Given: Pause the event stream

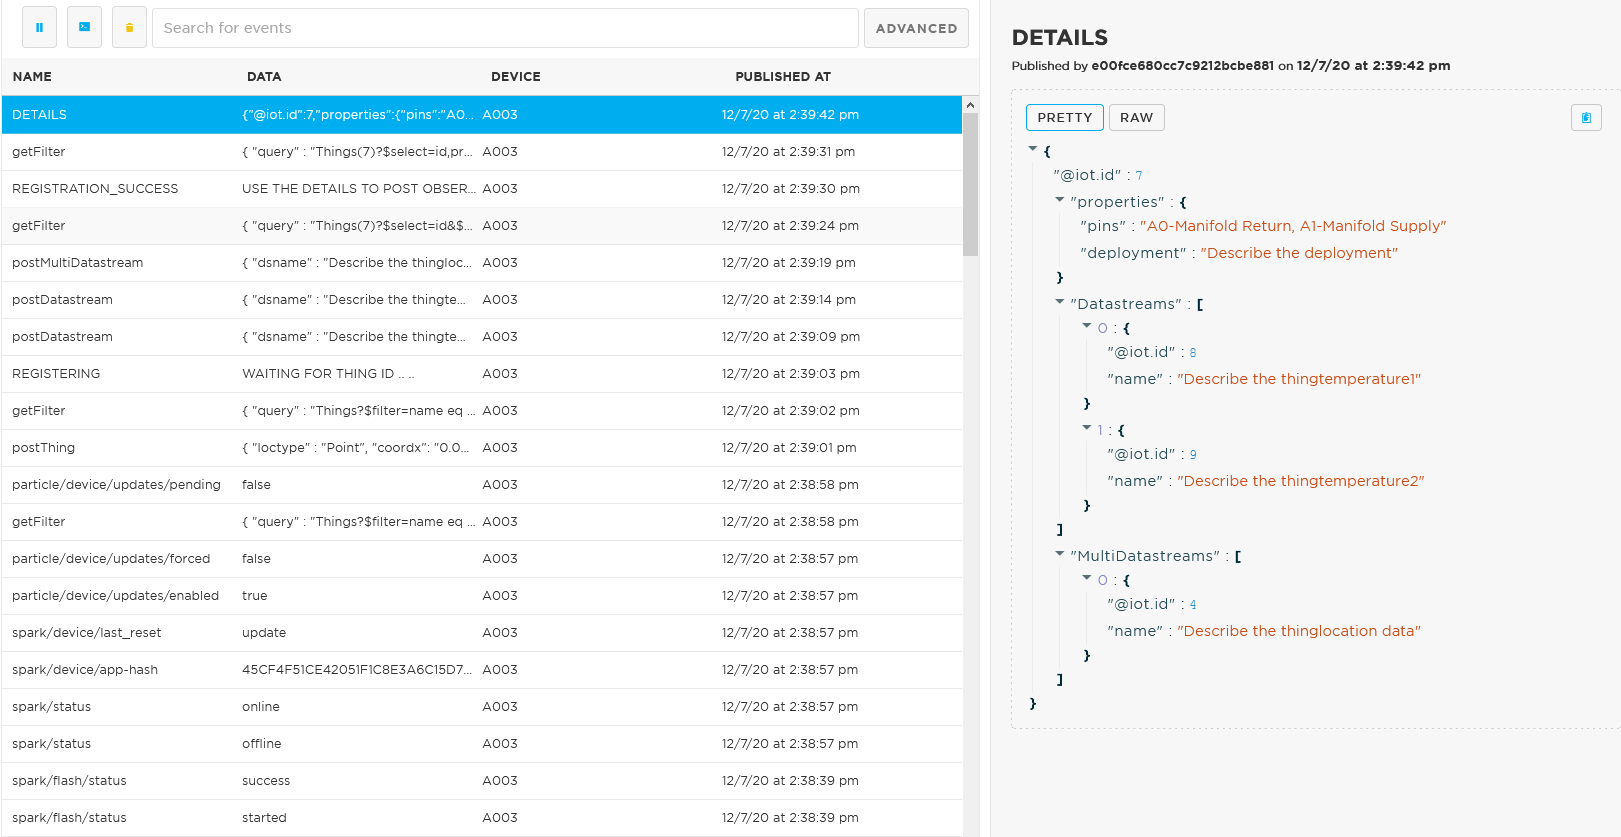Looking at the screenshot, I should (x=39, y=28).
